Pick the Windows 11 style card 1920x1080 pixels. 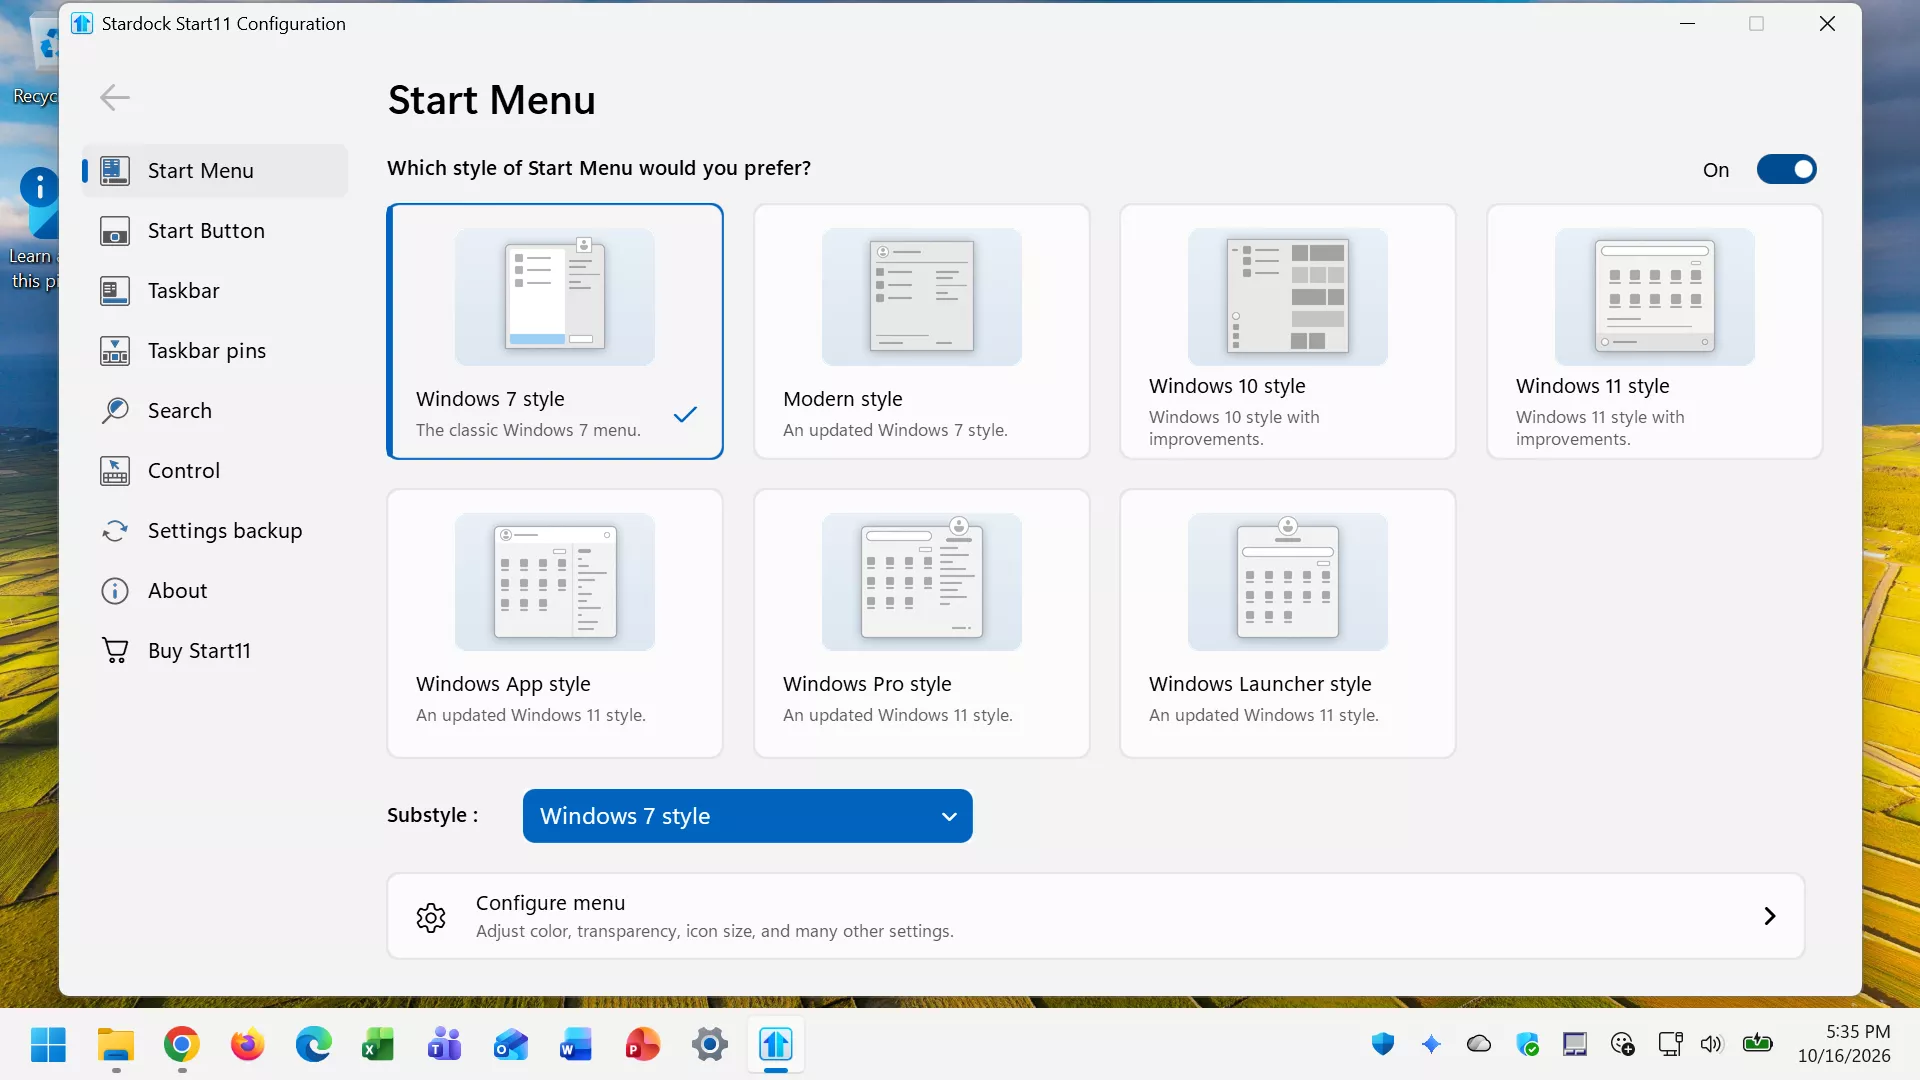(x=1655, y=332)
